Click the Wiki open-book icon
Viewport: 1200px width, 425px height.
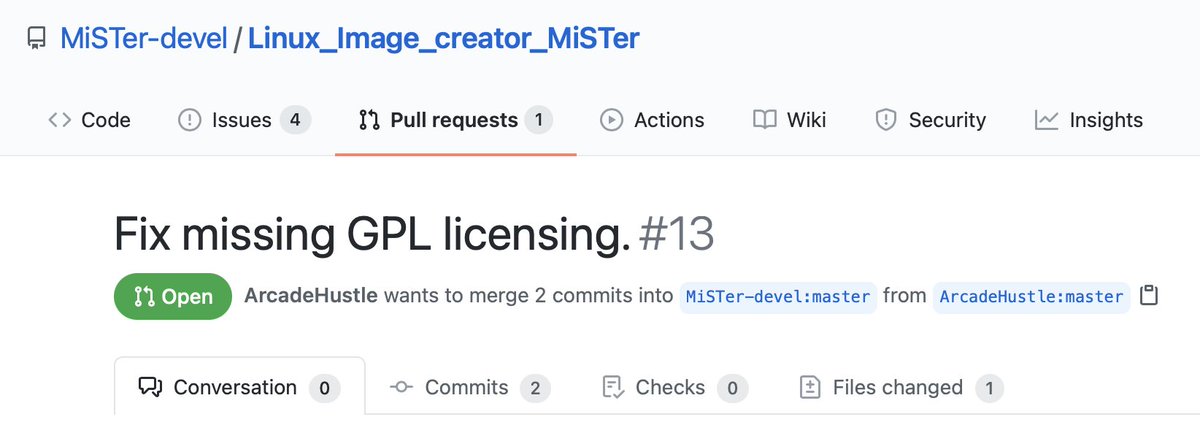(765, 120)
